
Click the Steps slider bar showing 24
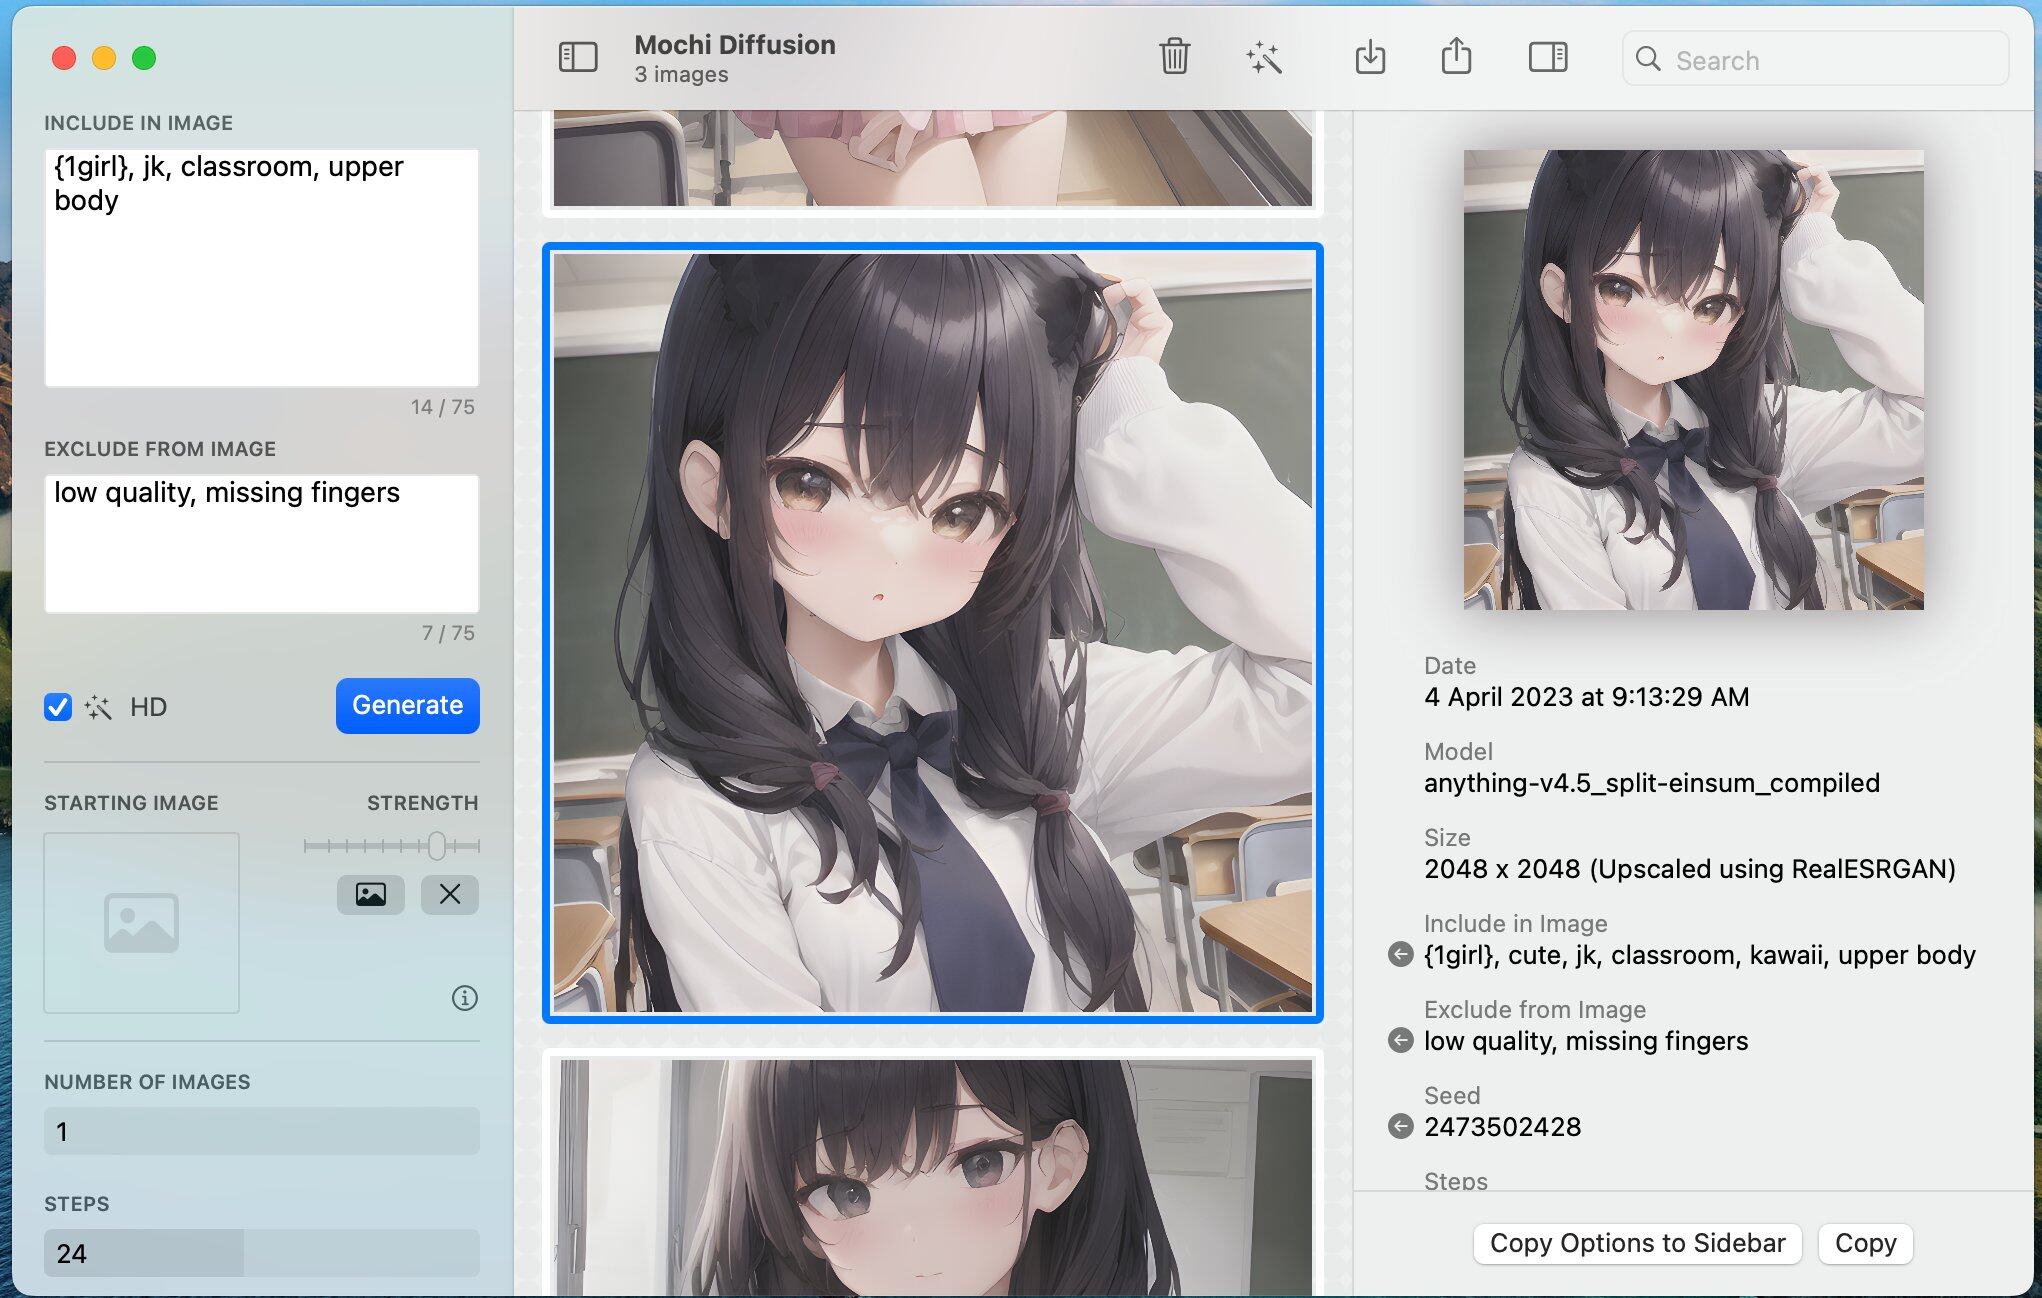click(262, 1253)
